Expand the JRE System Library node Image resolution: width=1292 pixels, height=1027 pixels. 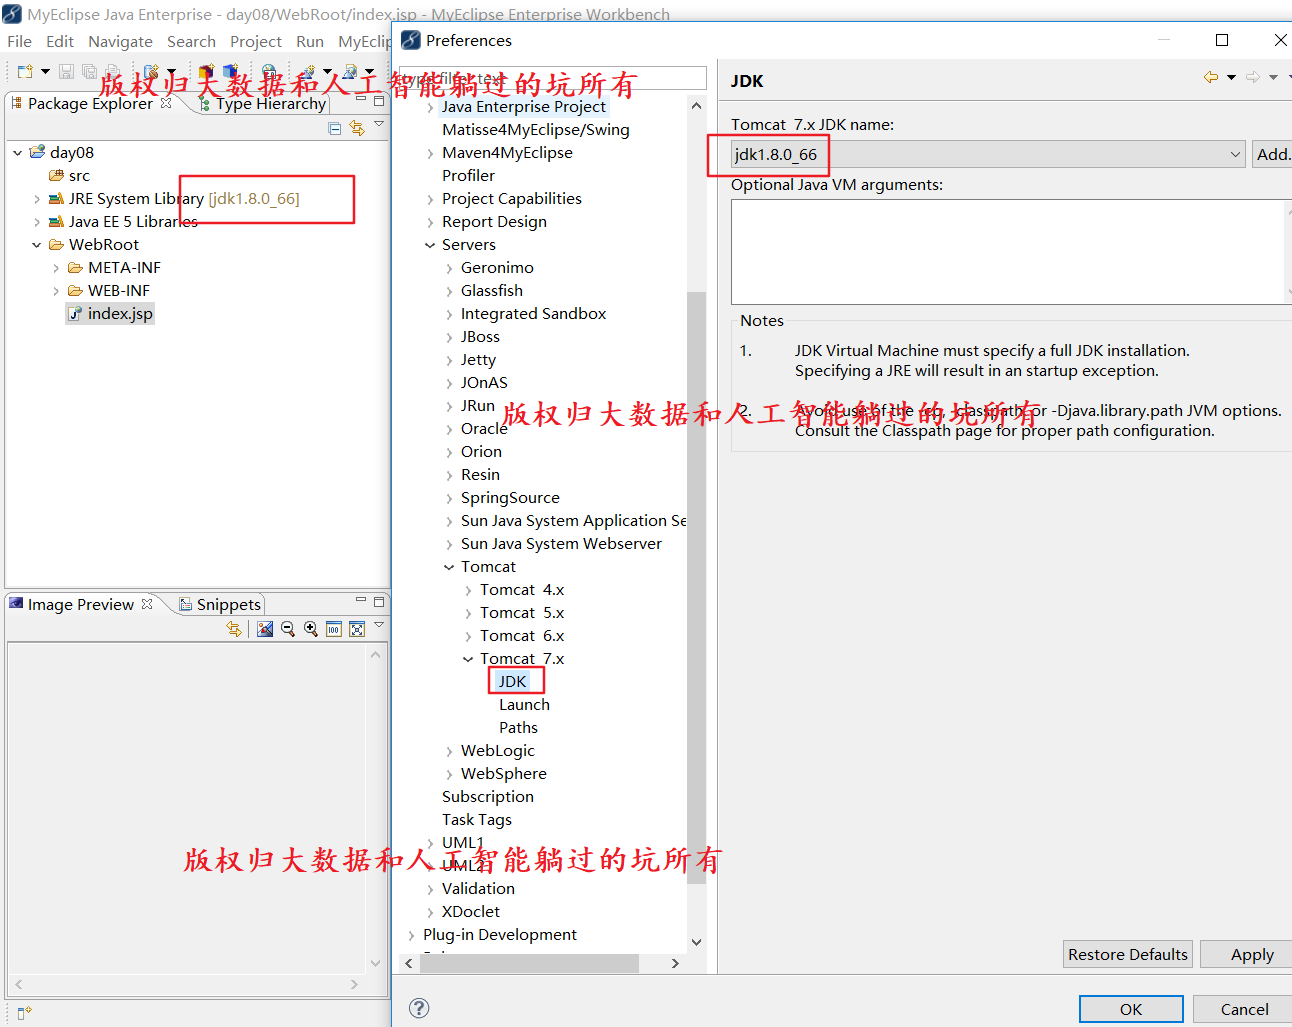point(37,199)
